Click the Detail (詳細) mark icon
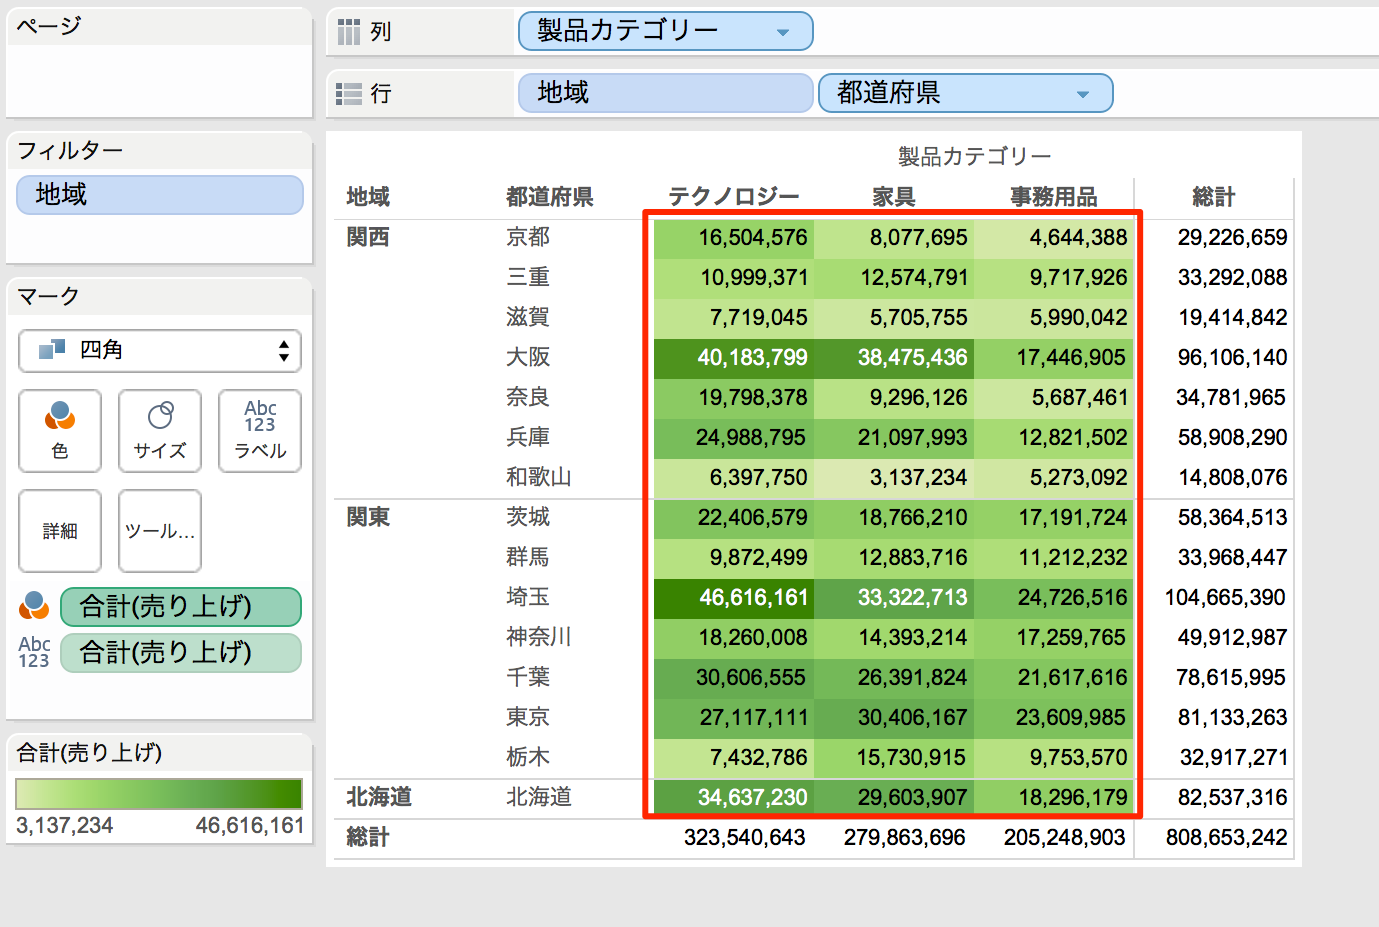This screenshot has height=927, width=1379. click(x=60, y=530)
